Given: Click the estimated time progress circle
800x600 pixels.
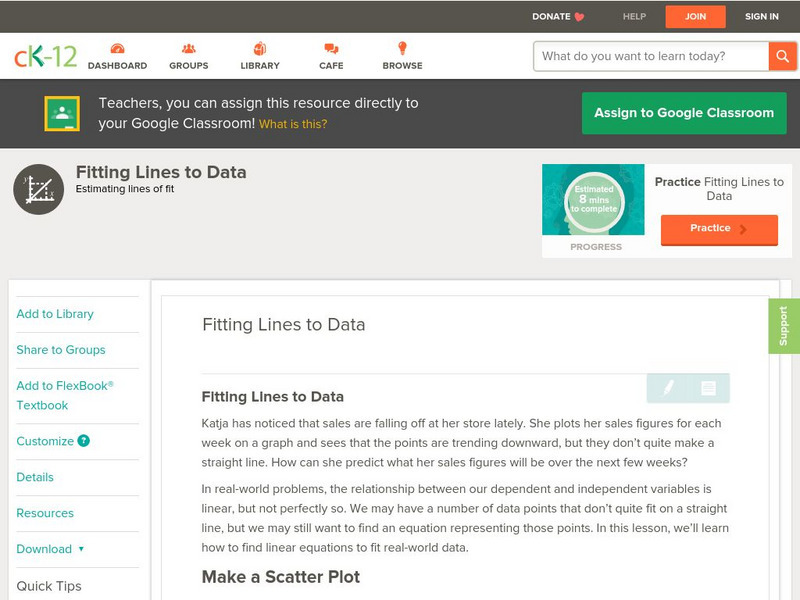Looking at the screenshot, I should (x=594, y=201).
